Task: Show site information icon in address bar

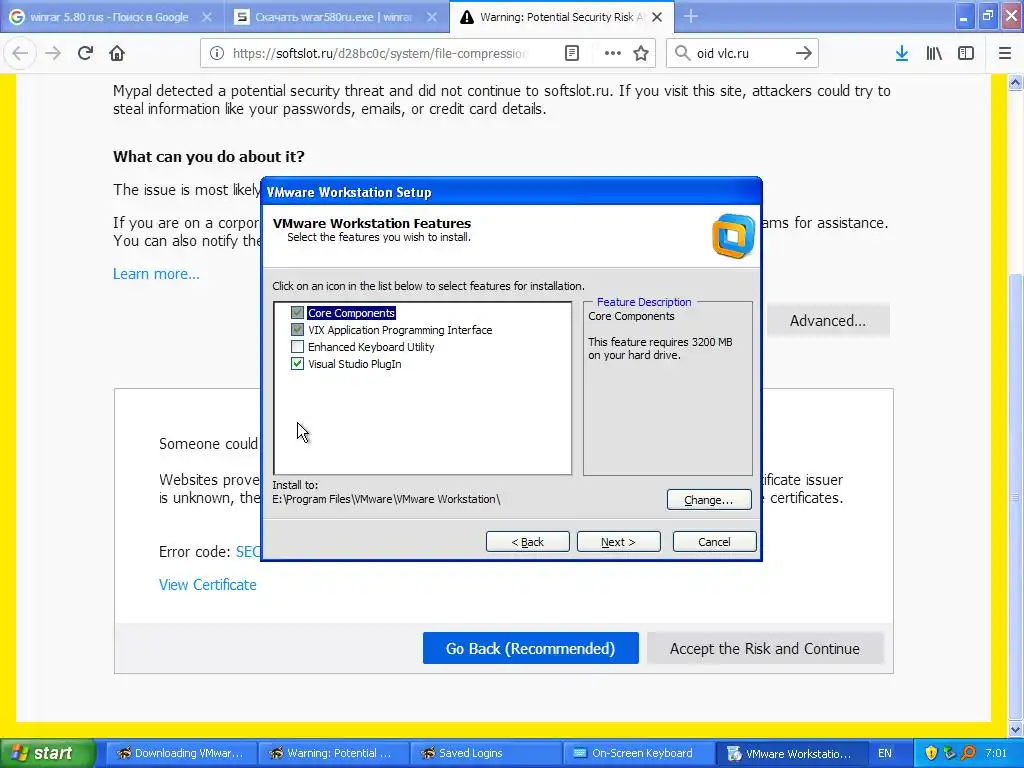Action: tap(217, 54)
